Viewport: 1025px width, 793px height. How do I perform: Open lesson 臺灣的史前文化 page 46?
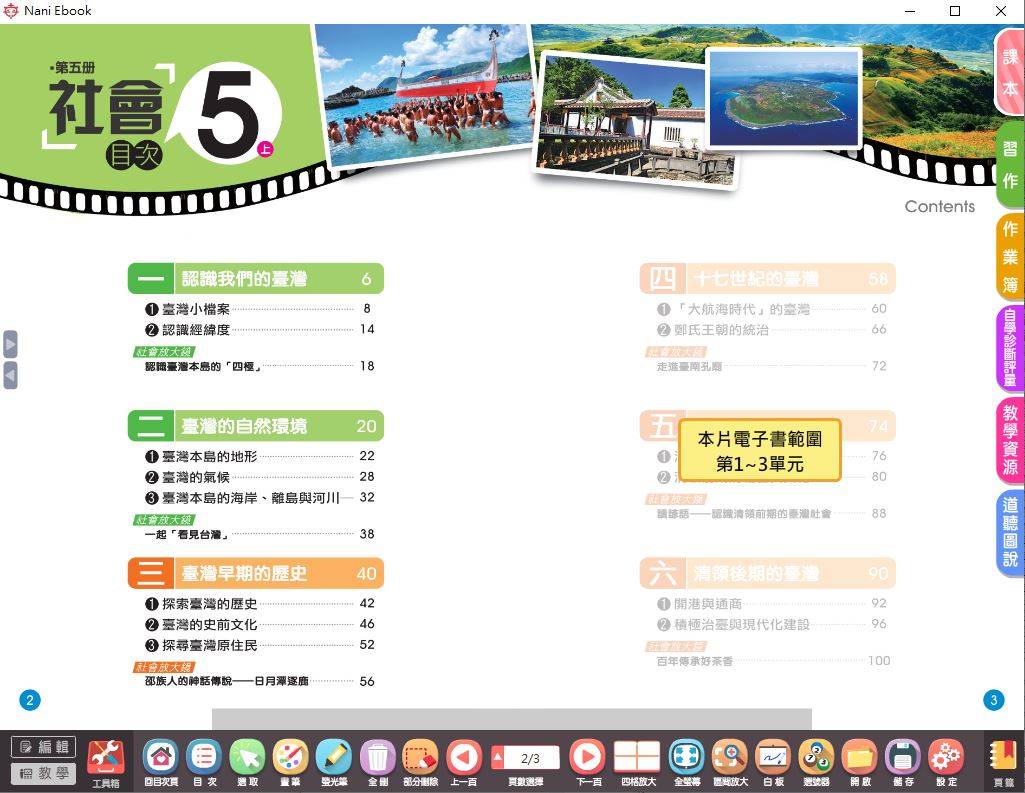click(259, 624)
